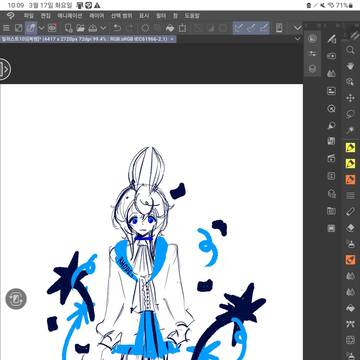
Task: Undo the last stroke
Action: 117,28
